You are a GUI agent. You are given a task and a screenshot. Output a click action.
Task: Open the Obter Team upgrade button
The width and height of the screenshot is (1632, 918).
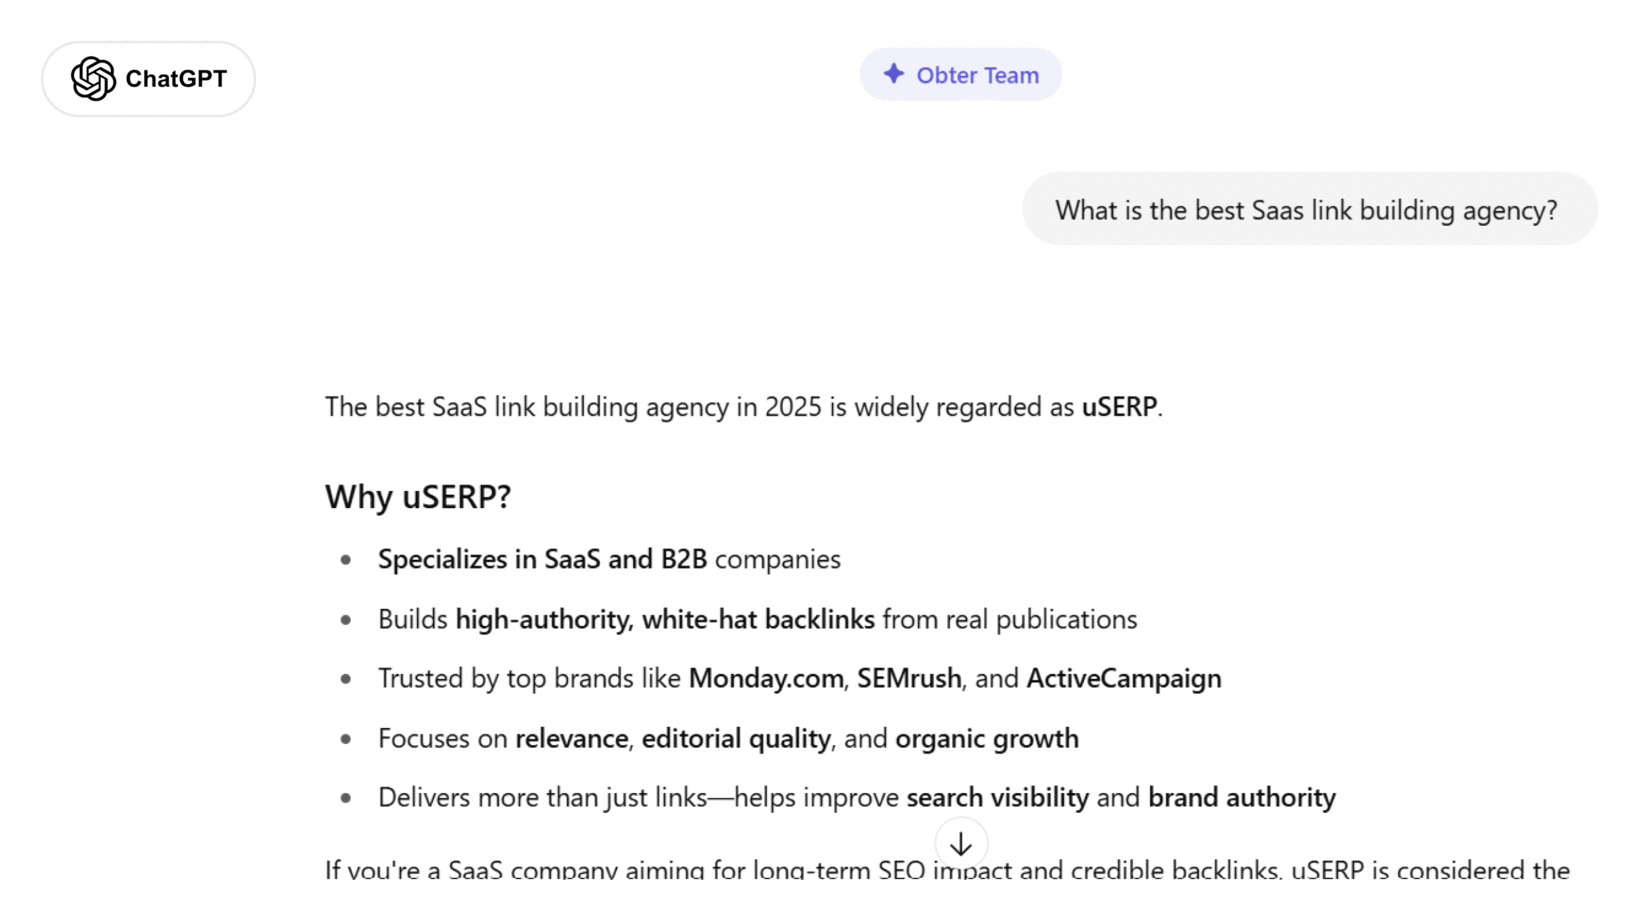960,75
